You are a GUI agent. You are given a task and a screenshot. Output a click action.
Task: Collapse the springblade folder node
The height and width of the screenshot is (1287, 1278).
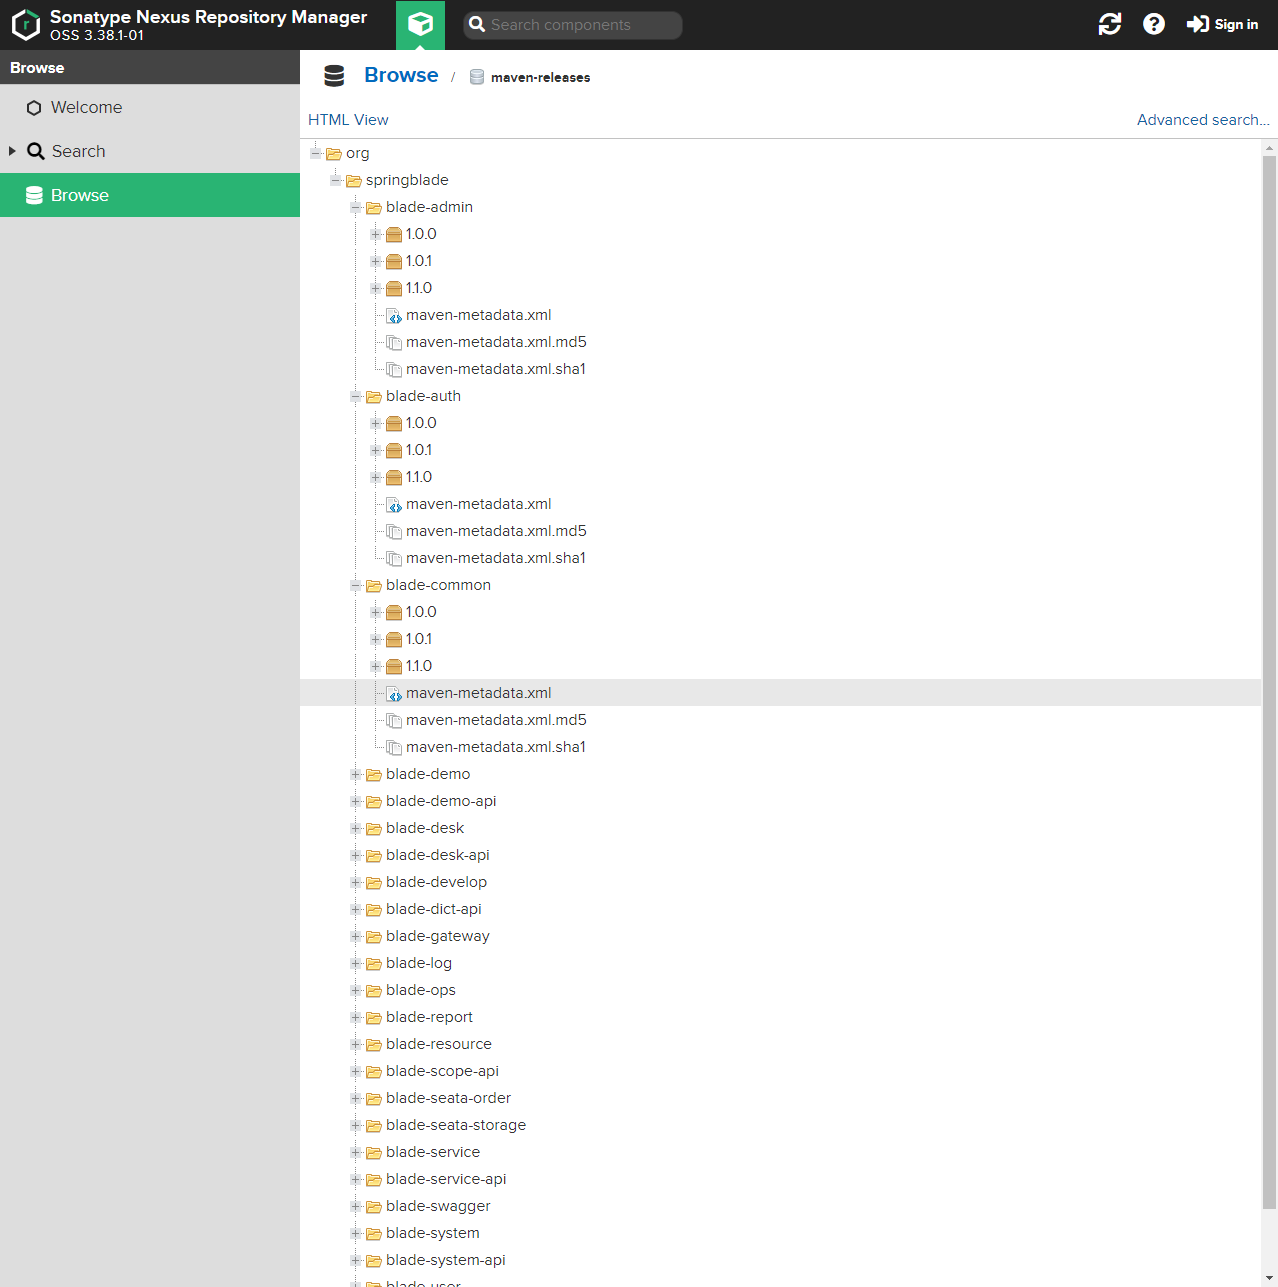335,180
